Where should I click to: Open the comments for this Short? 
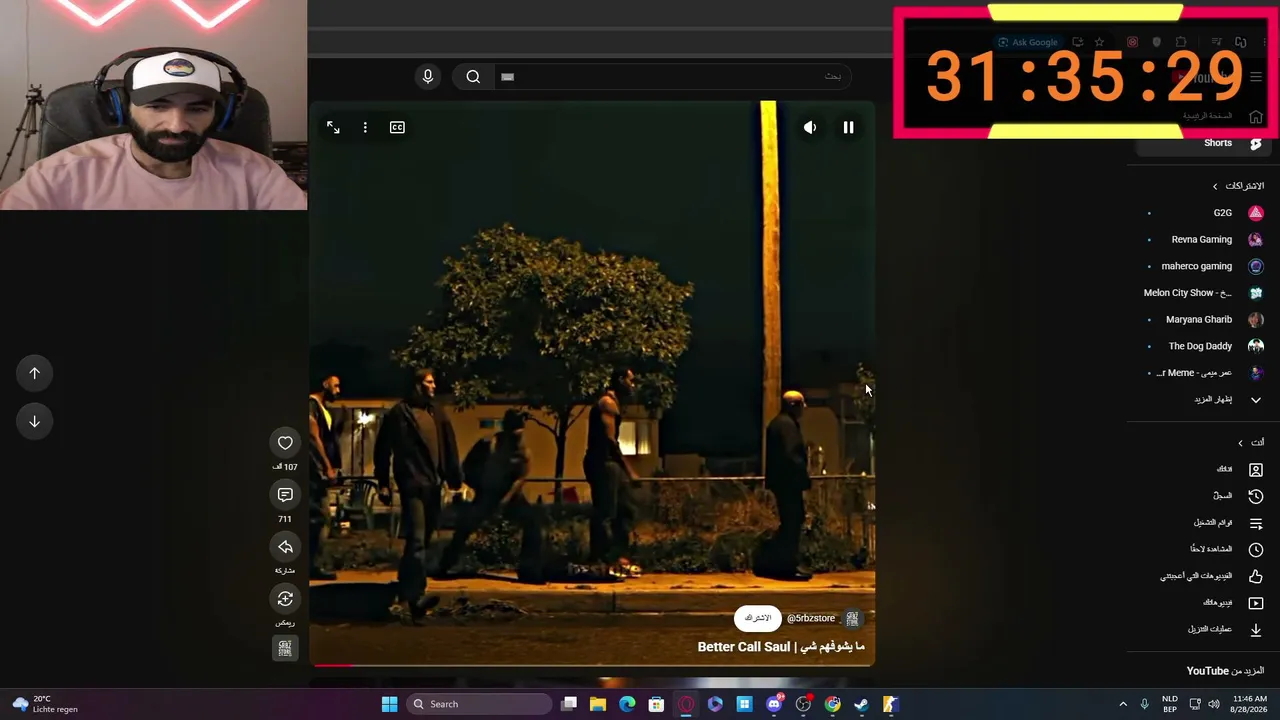tap(285, 495)
